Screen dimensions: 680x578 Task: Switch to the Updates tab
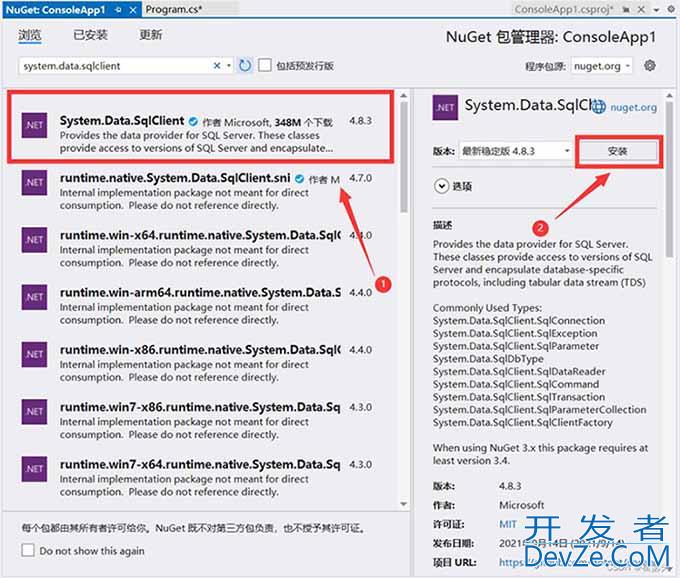pos(150,35)
